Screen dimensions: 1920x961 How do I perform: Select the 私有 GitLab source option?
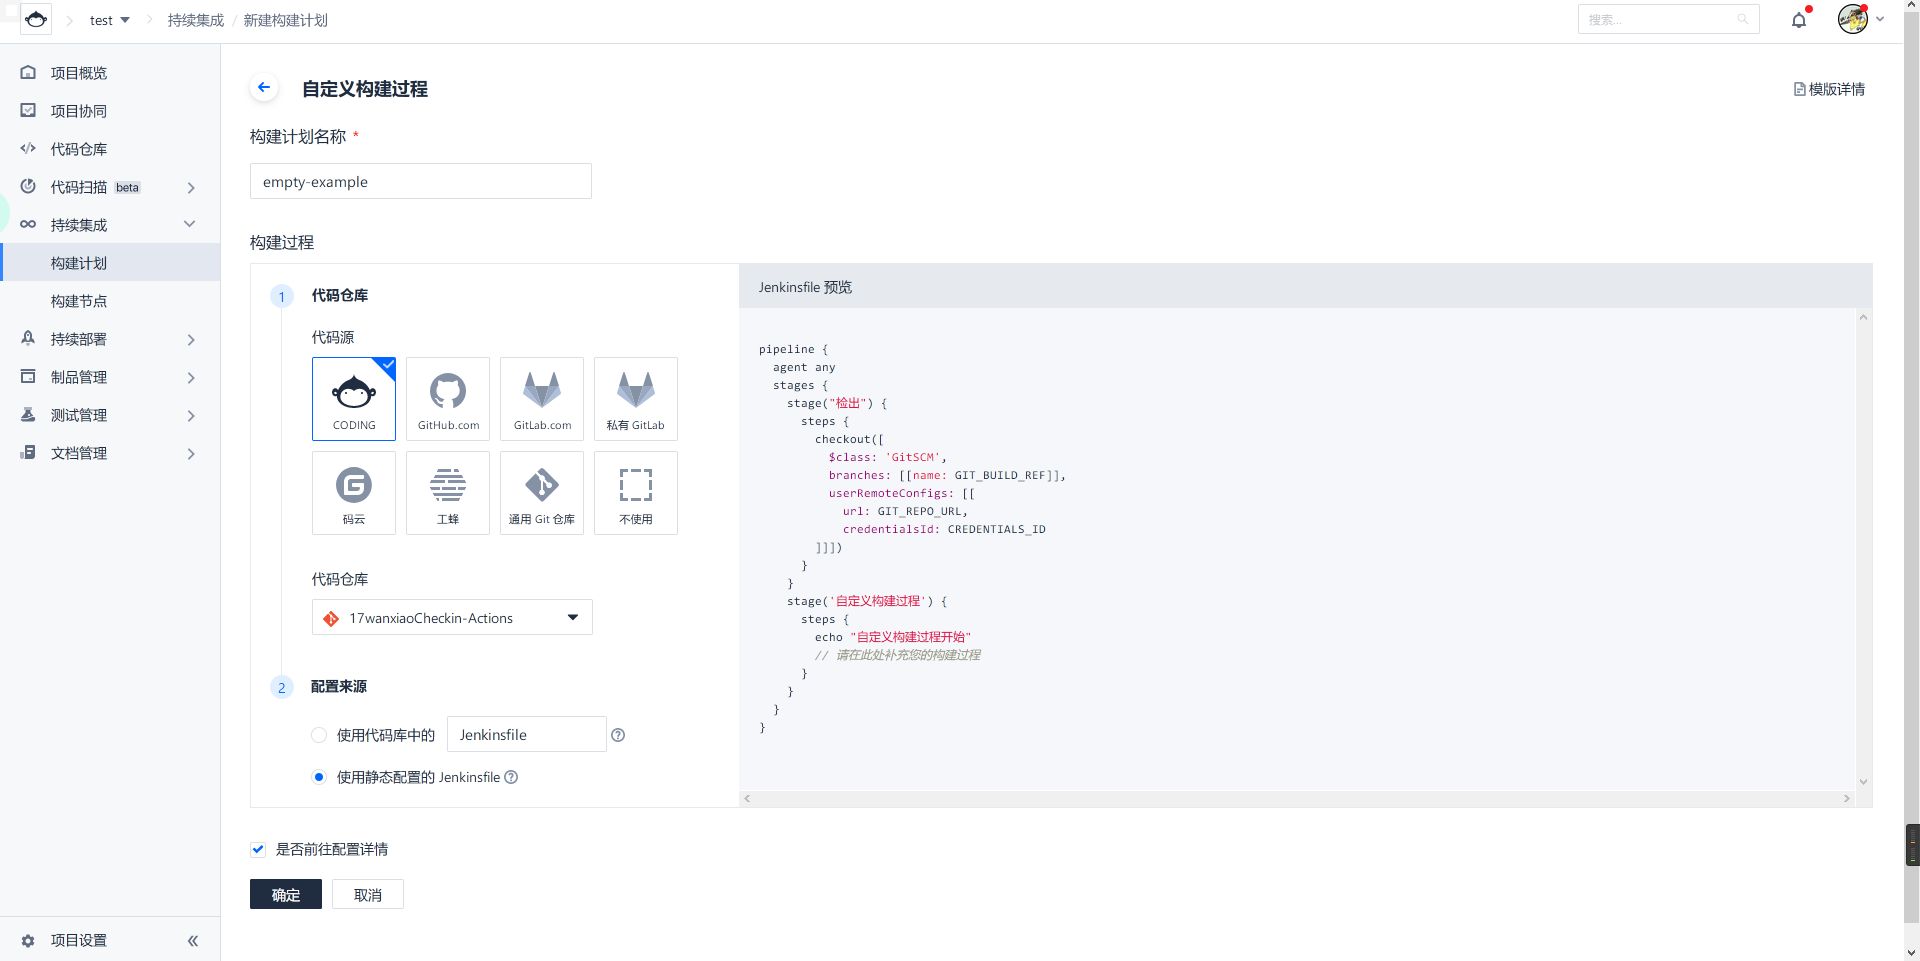(636, 398)
